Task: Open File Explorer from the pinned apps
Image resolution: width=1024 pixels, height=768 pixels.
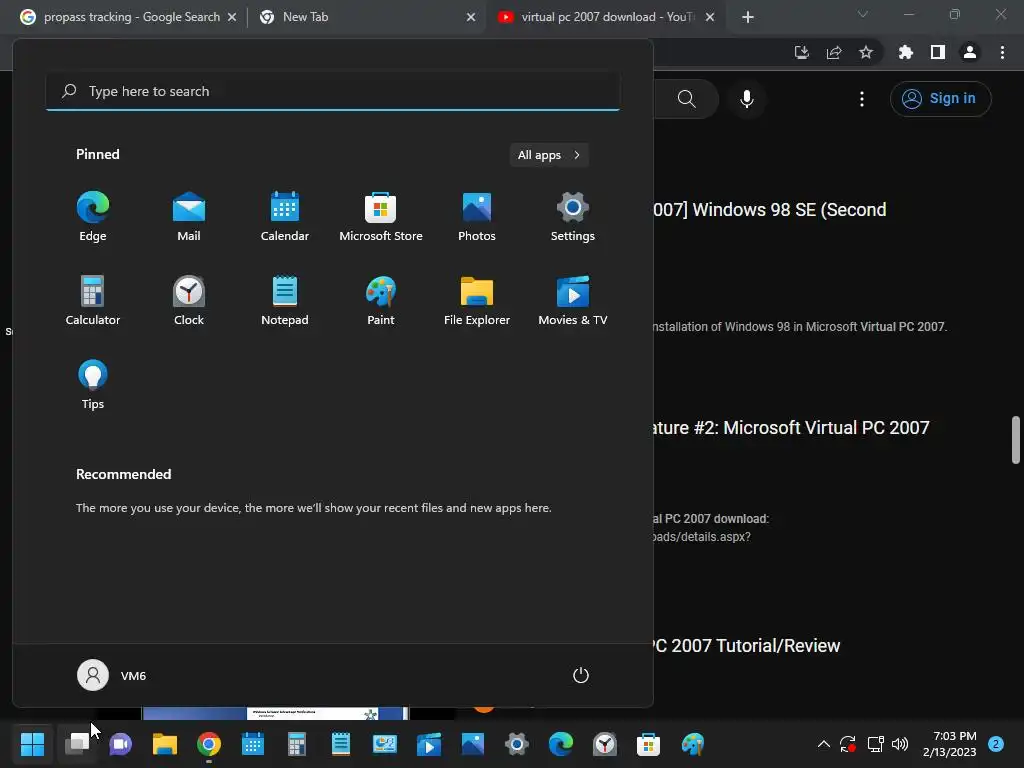Action: (477, 300)
